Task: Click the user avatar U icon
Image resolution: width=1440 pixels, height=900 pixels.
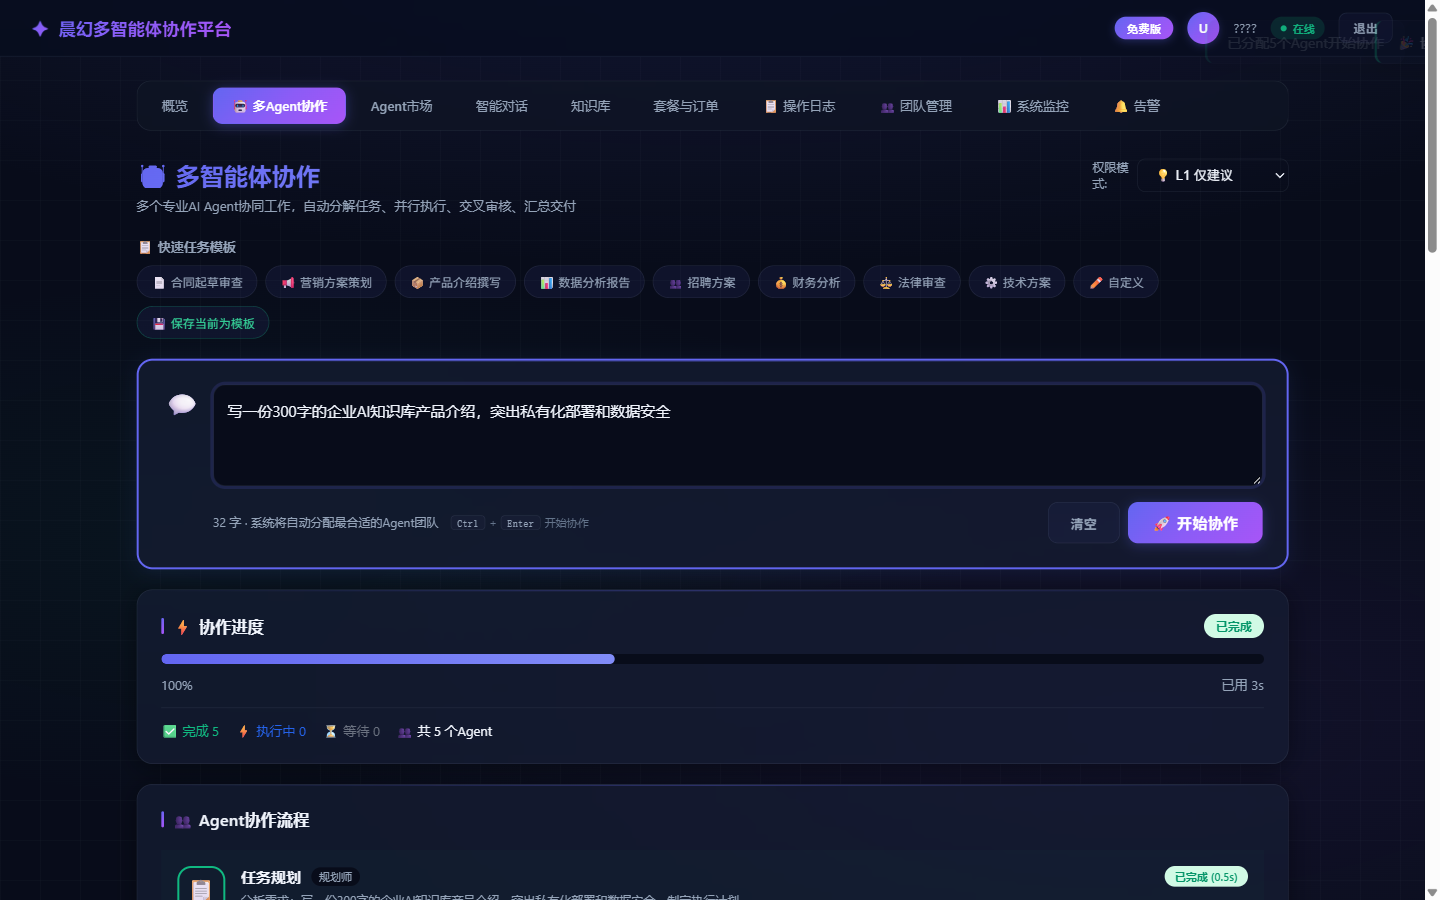Action: click(1203, 28)
